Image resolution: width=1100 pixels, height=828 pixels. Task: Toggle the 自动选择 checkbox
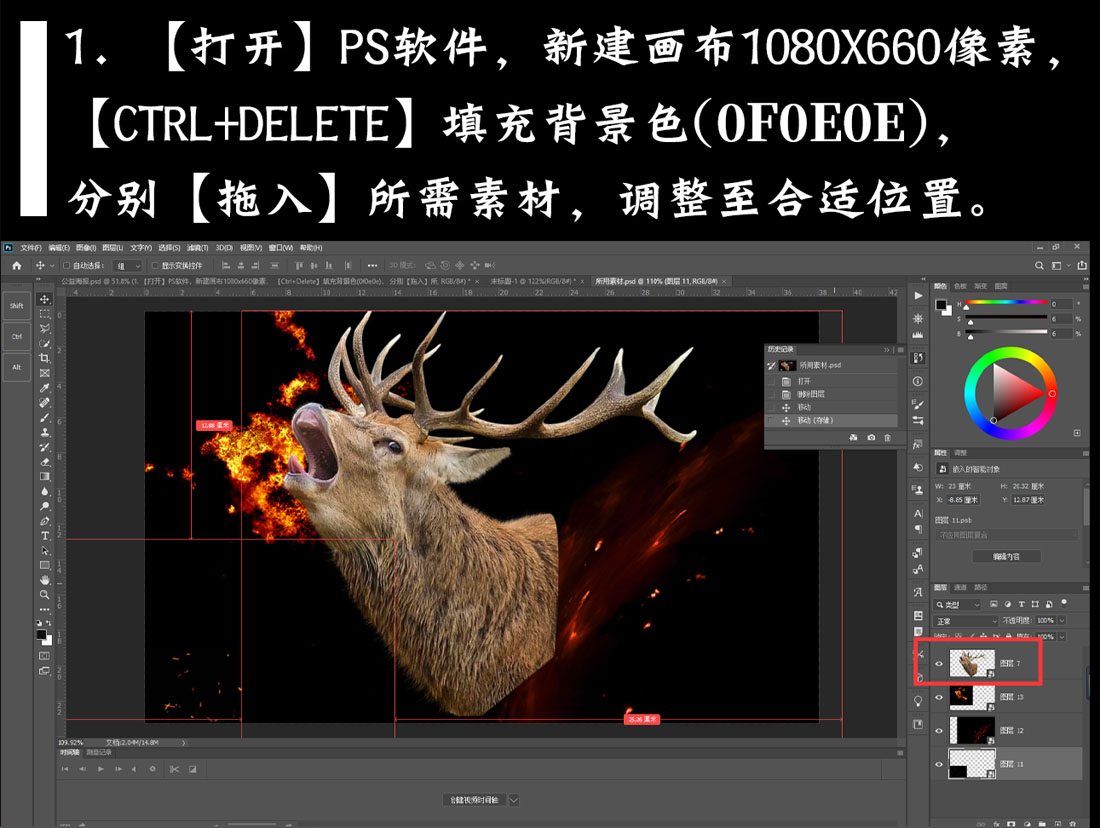pyautogui.click(x=67, y=265)
